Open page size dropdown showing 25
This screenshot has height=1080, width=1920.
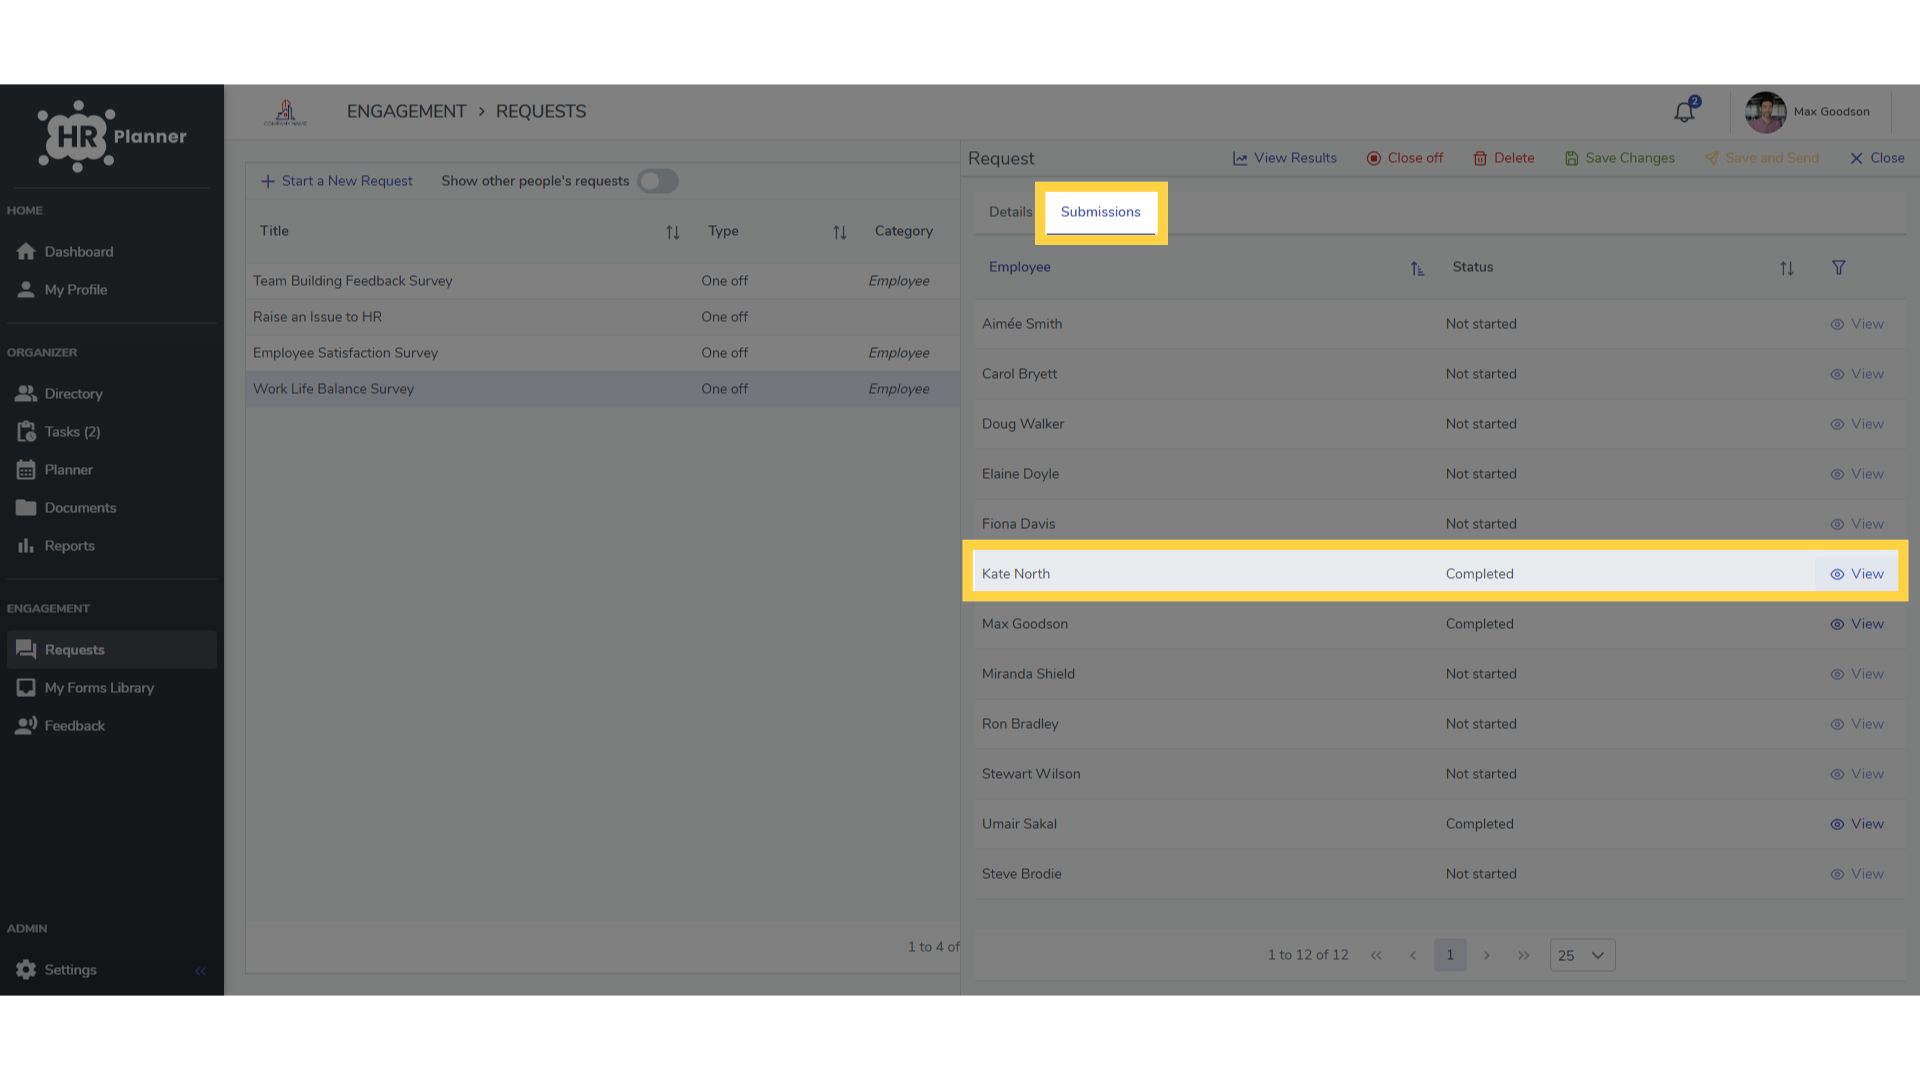[1582, 955]
